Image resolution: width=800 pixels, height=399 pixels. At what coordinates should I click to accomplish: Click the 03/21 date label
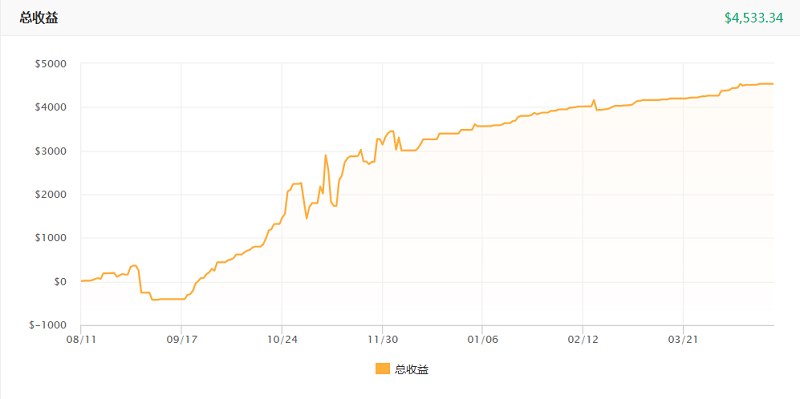coord(683,339)
